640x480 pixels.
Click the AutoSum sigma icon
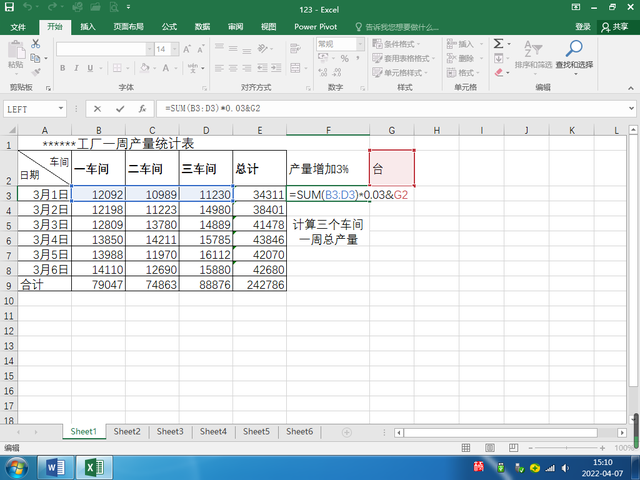click(x=498, y=43)
